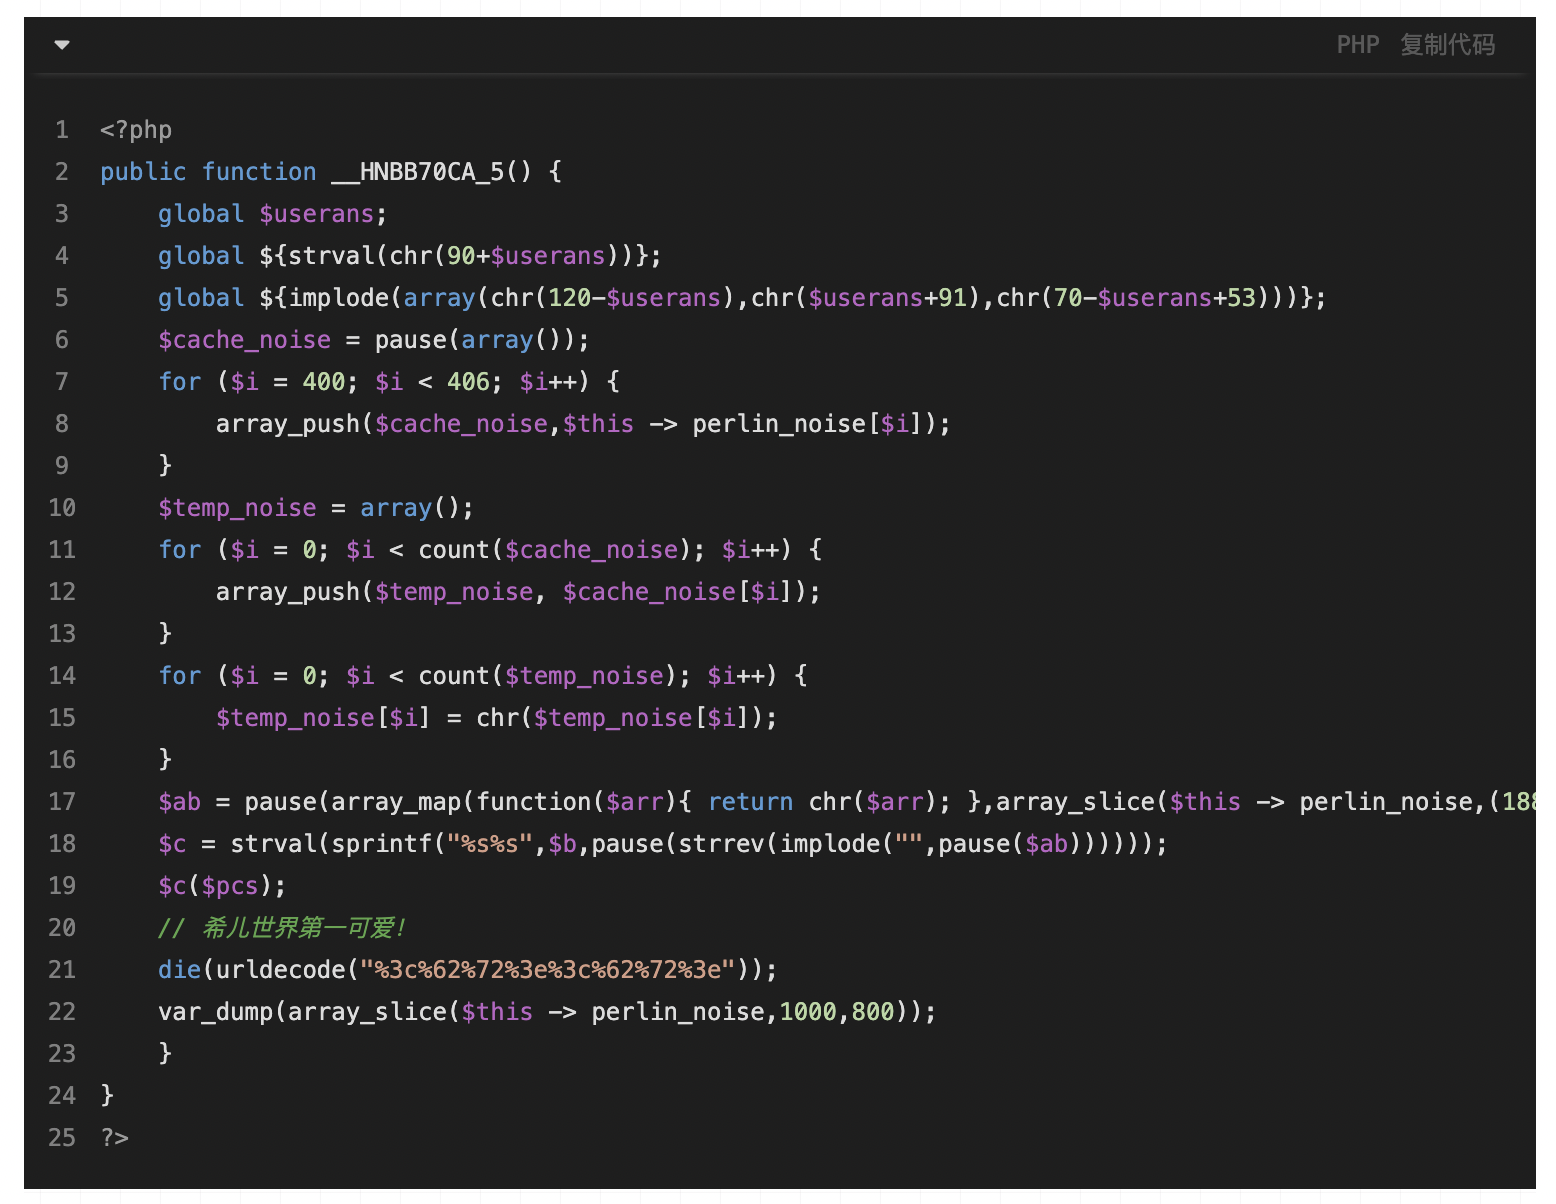Click the PHP language label
Screen dimensions: 1556x1204
[x=1357, y=45]
